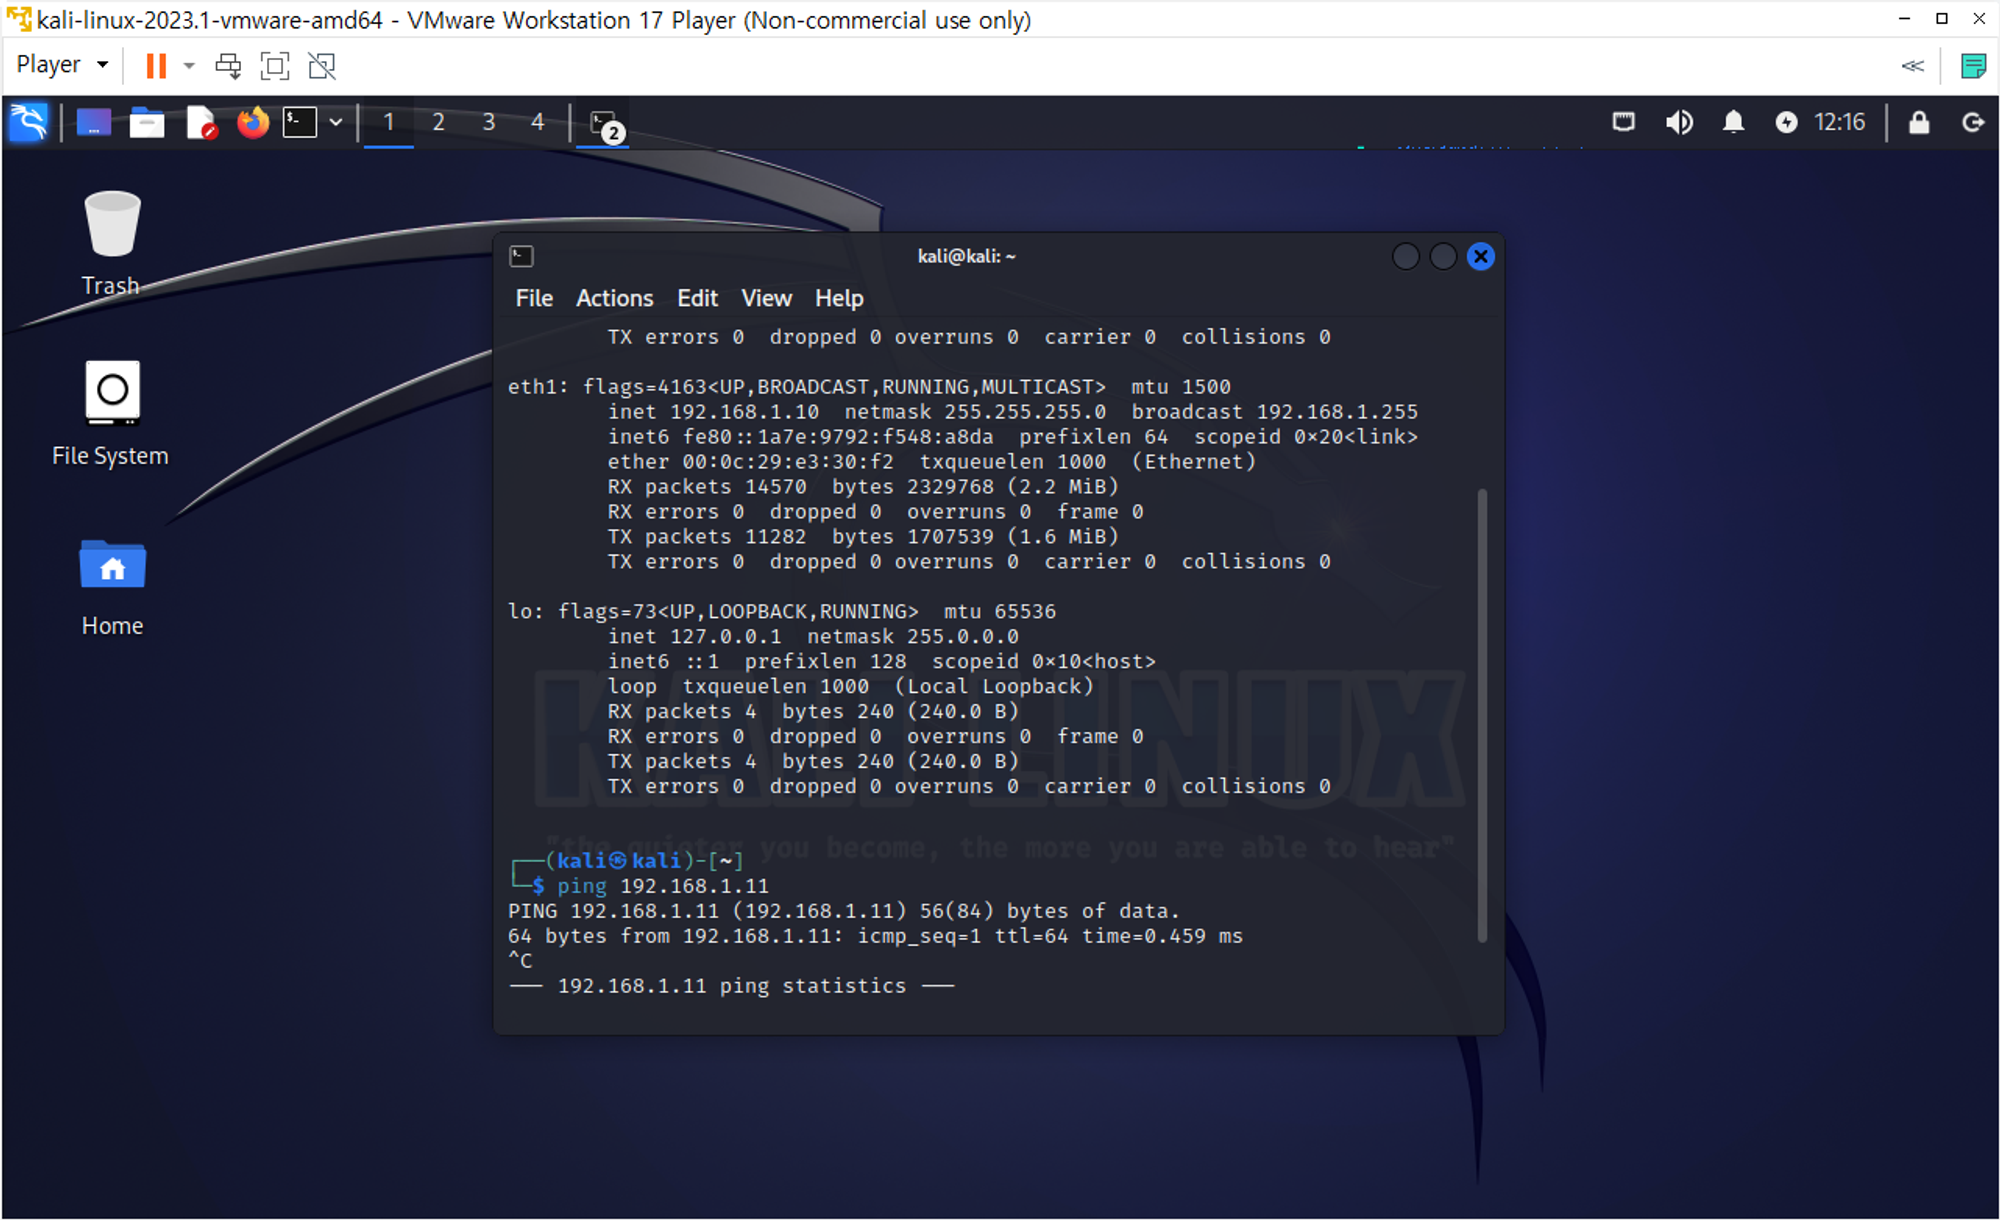2000x1220 pixels.
Task: Send Ctrl+Alt+Del to the VM
Action: point(228,66)
